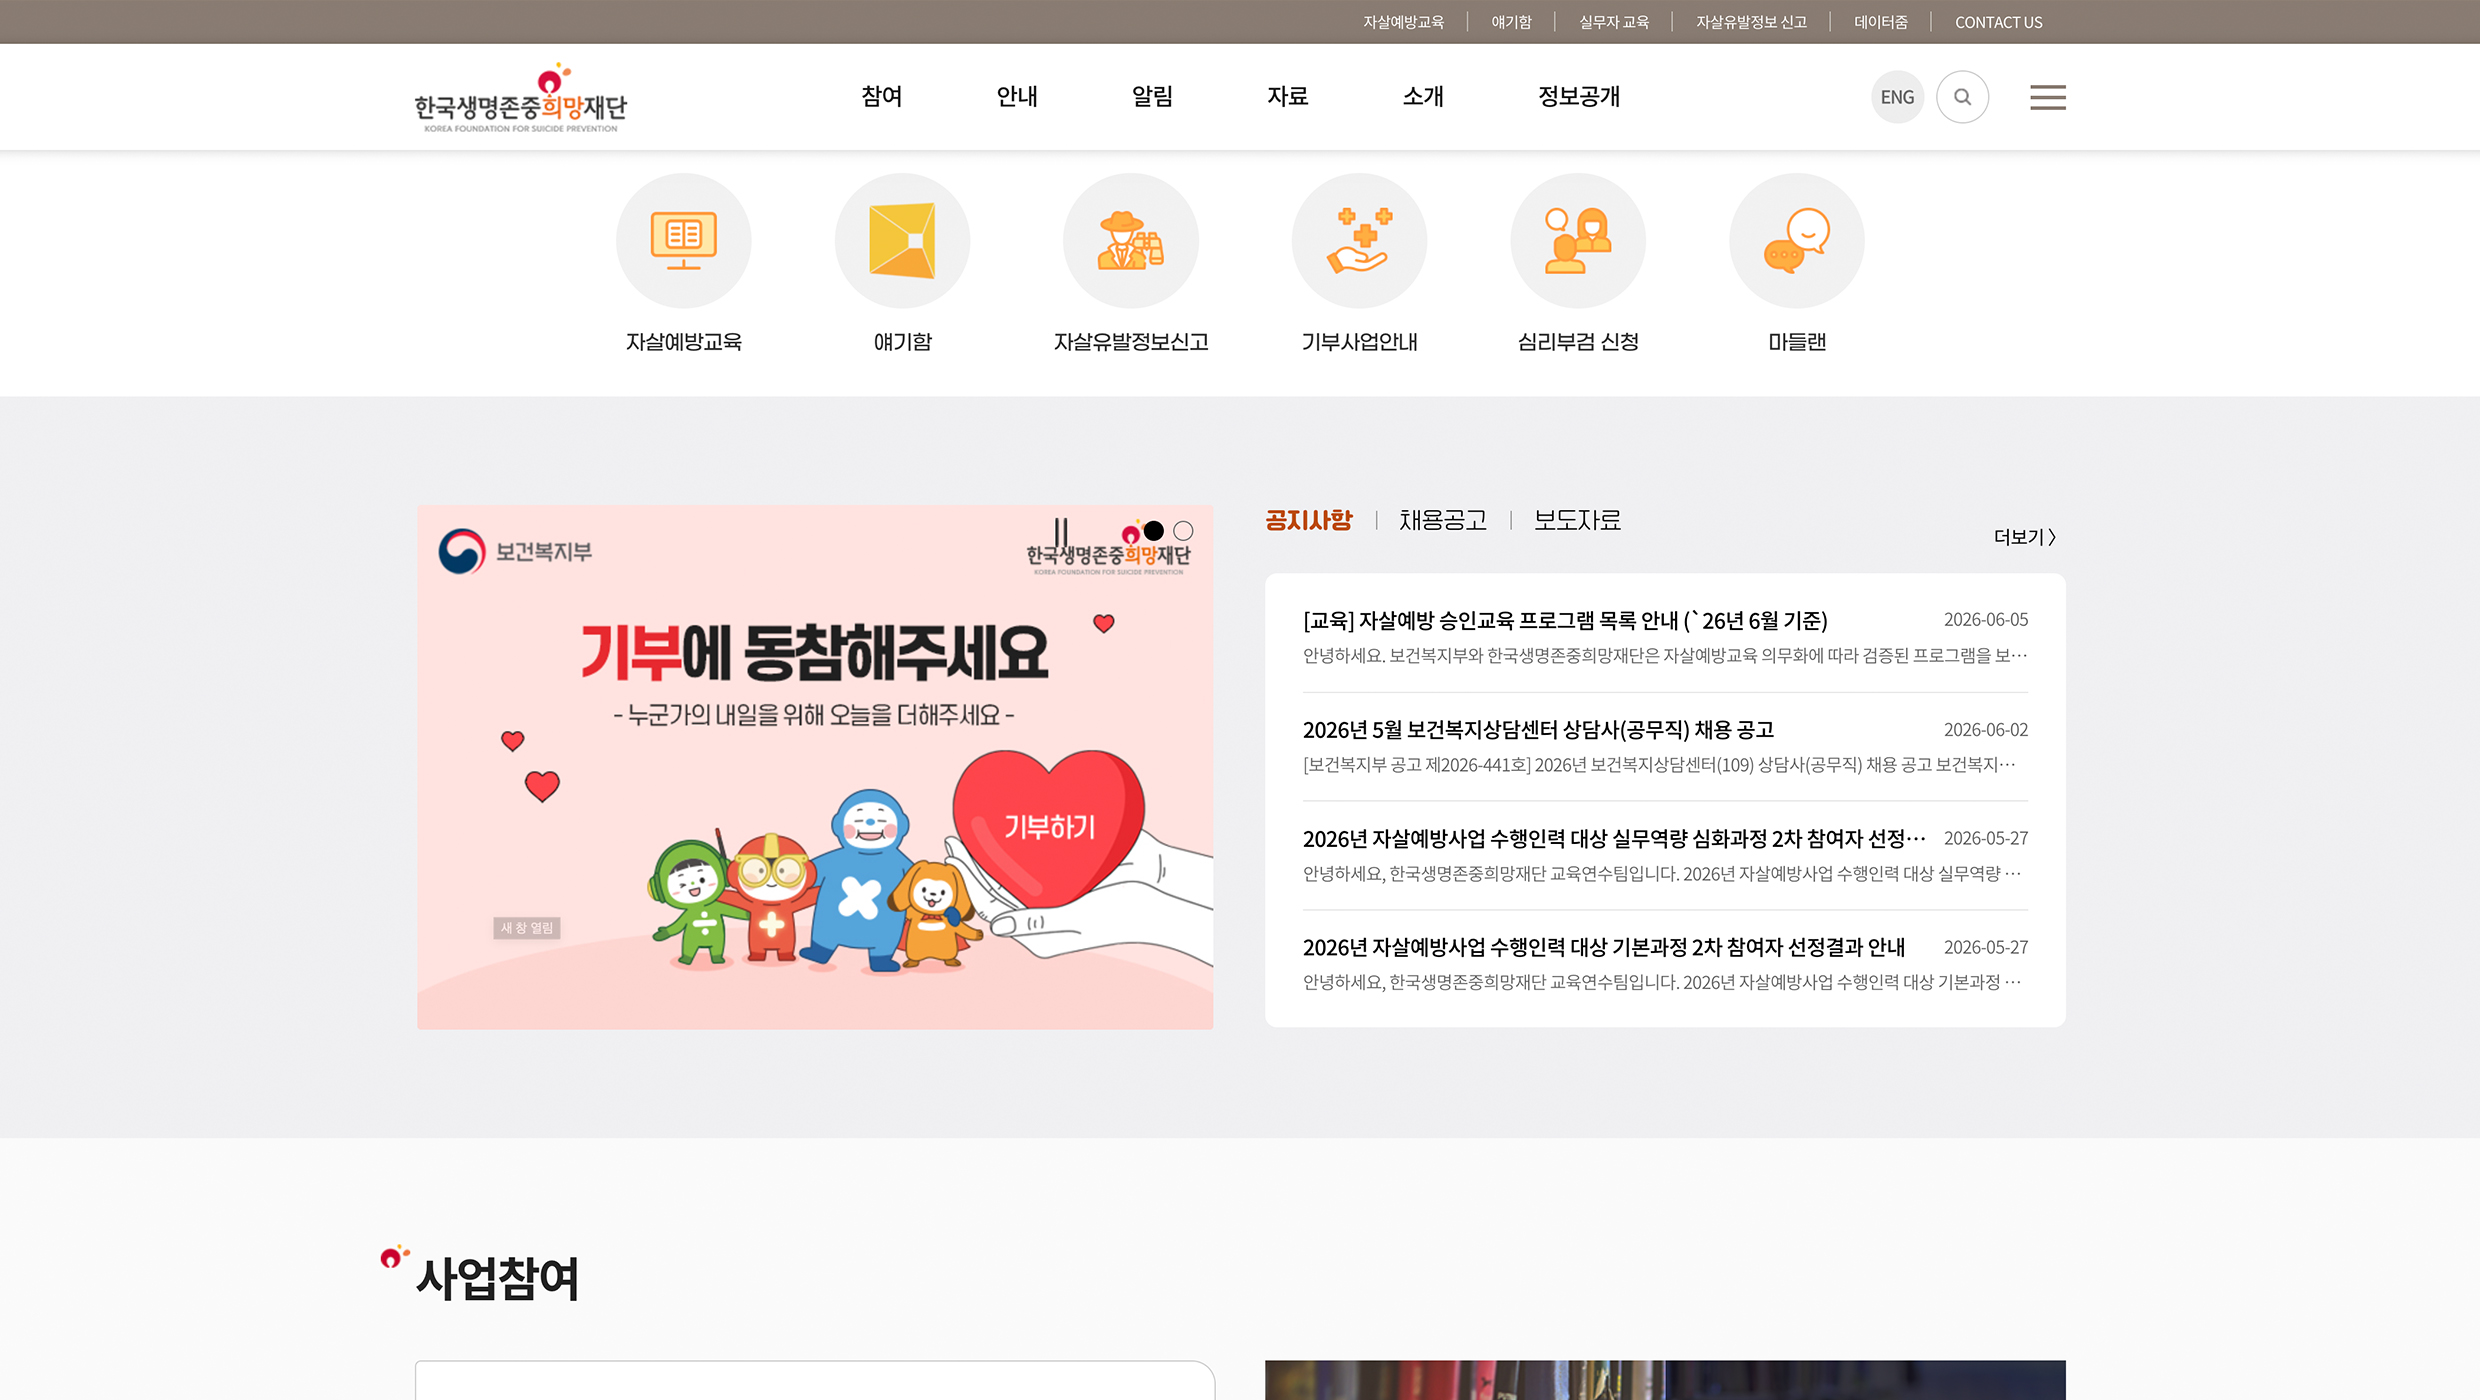This screenshot has height=1400, width=2480.
Task: Click the 심리부검 신청 label under the icon
Action: [x=1578, y=342]
